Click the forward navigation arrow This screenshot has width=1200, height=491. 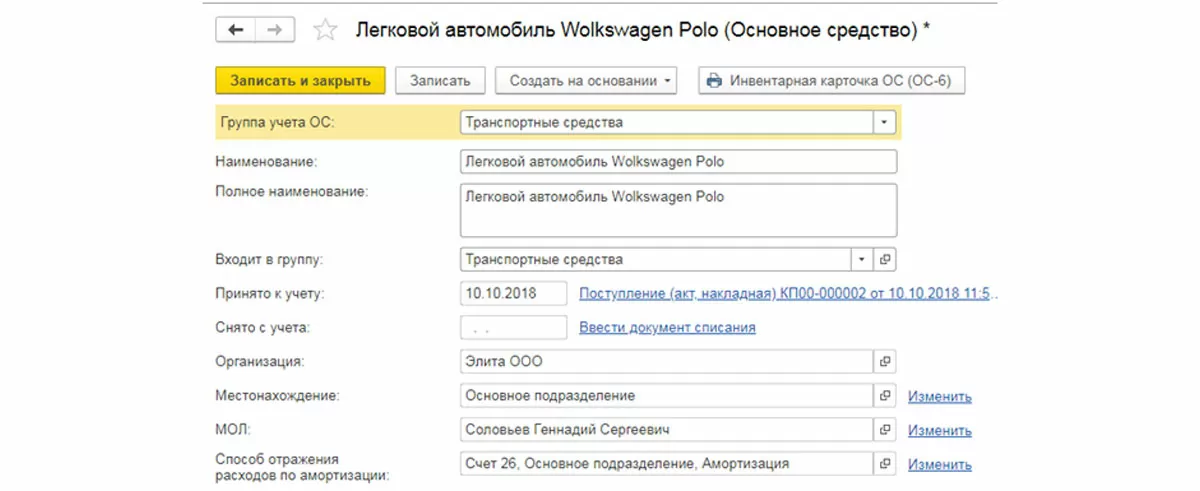(272, 30)
